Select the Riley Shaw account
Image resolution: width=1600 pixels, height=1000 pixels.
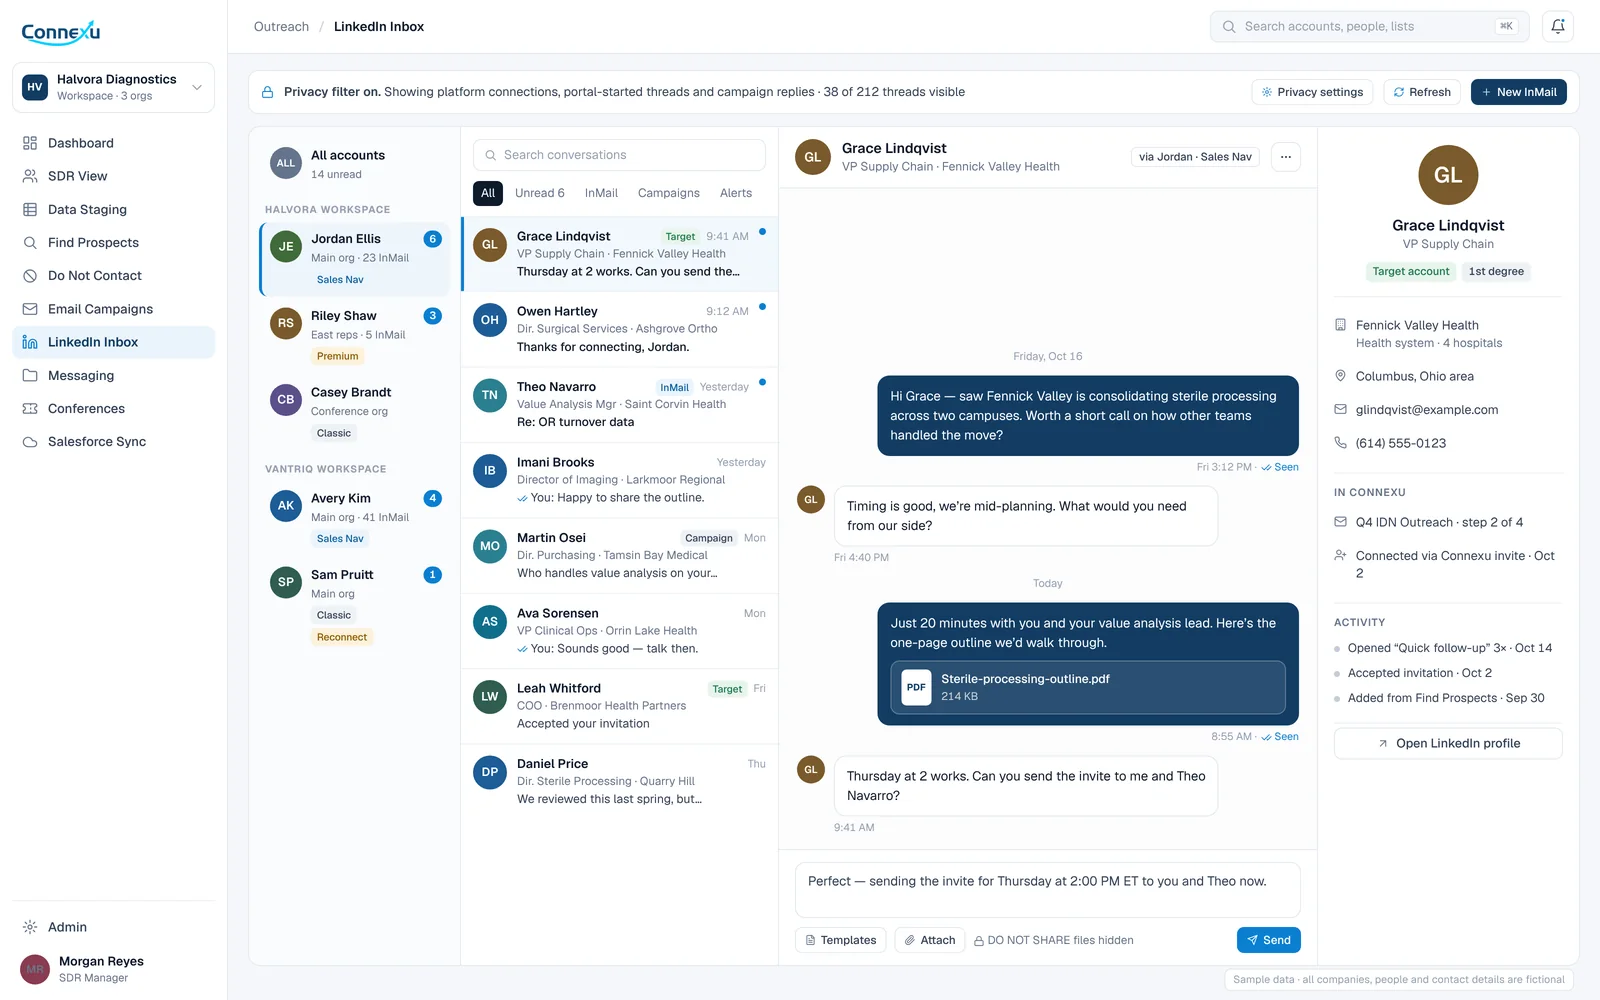(x=356, y=336)
